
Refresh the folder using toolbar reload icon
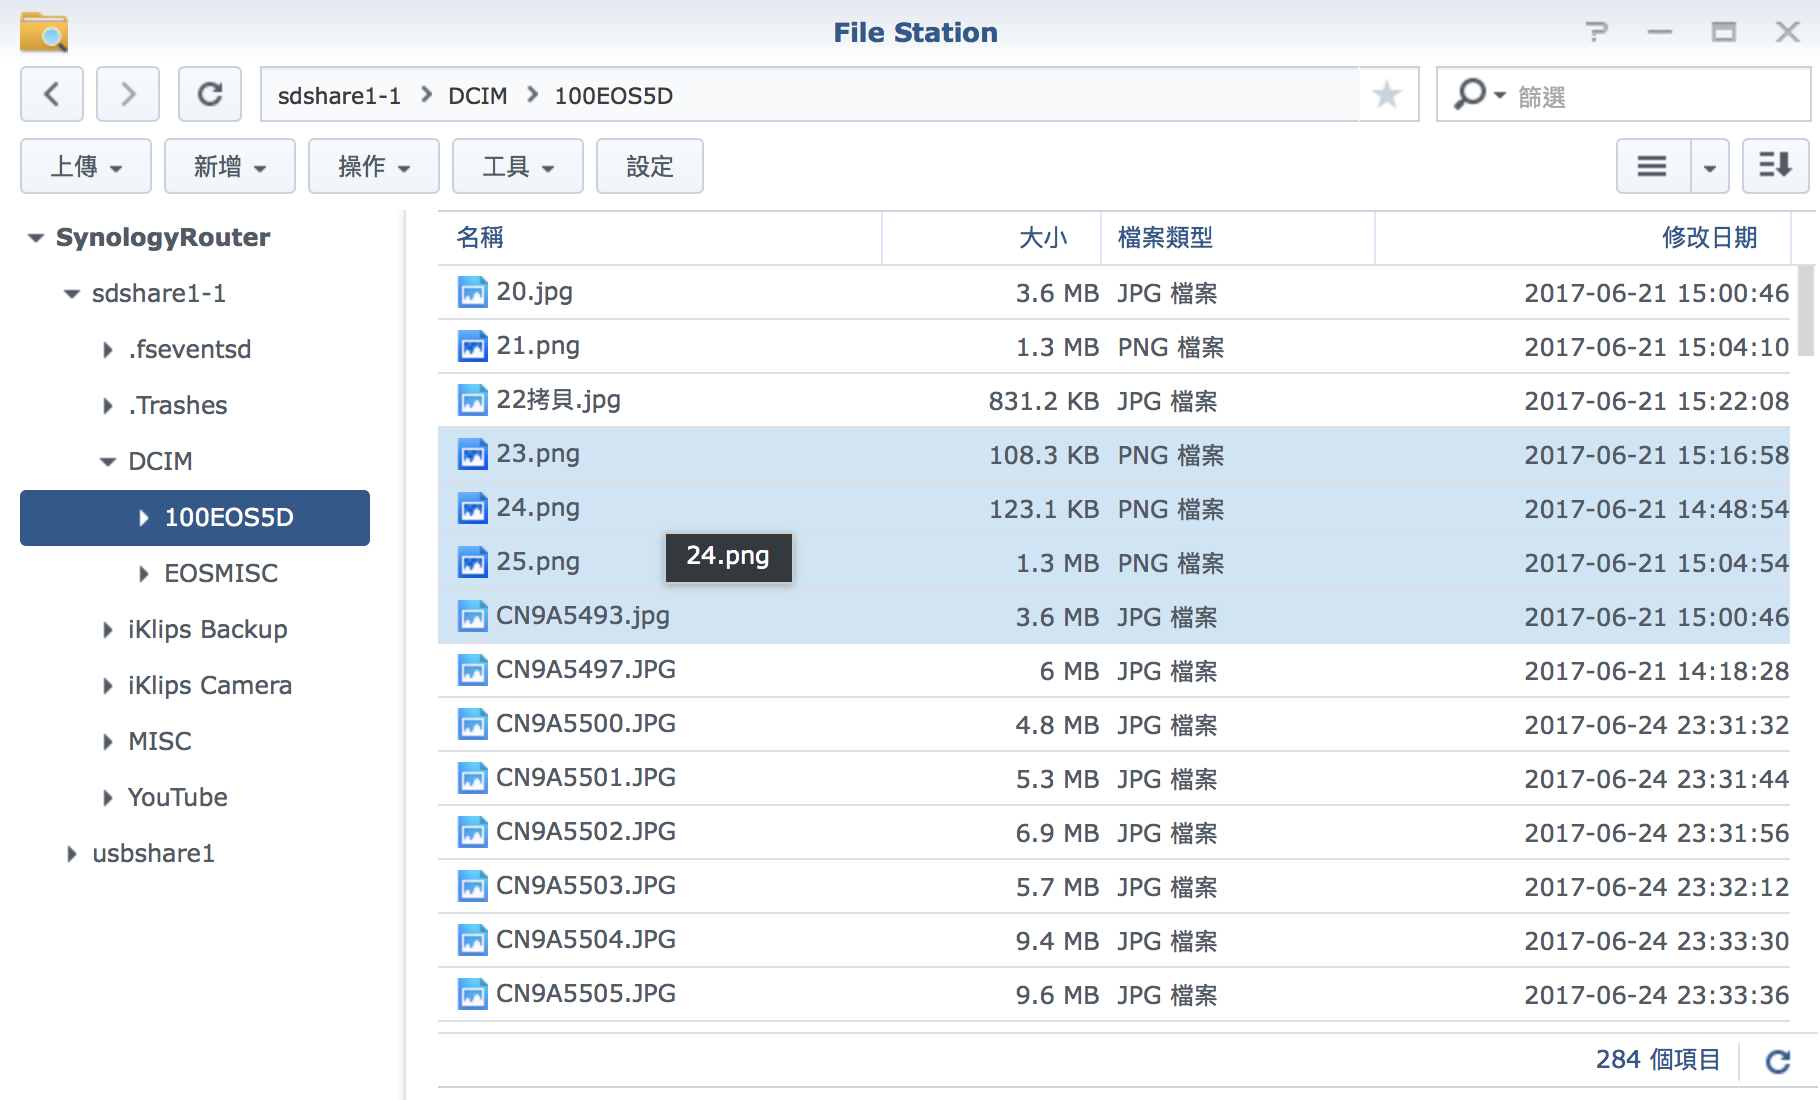[x=210, y=95]
